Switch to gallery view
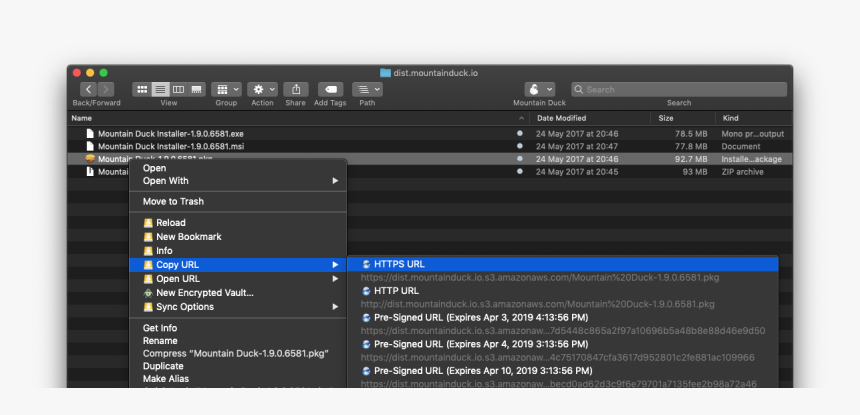This screenshot has width=860, height=415. click(197, 89)
